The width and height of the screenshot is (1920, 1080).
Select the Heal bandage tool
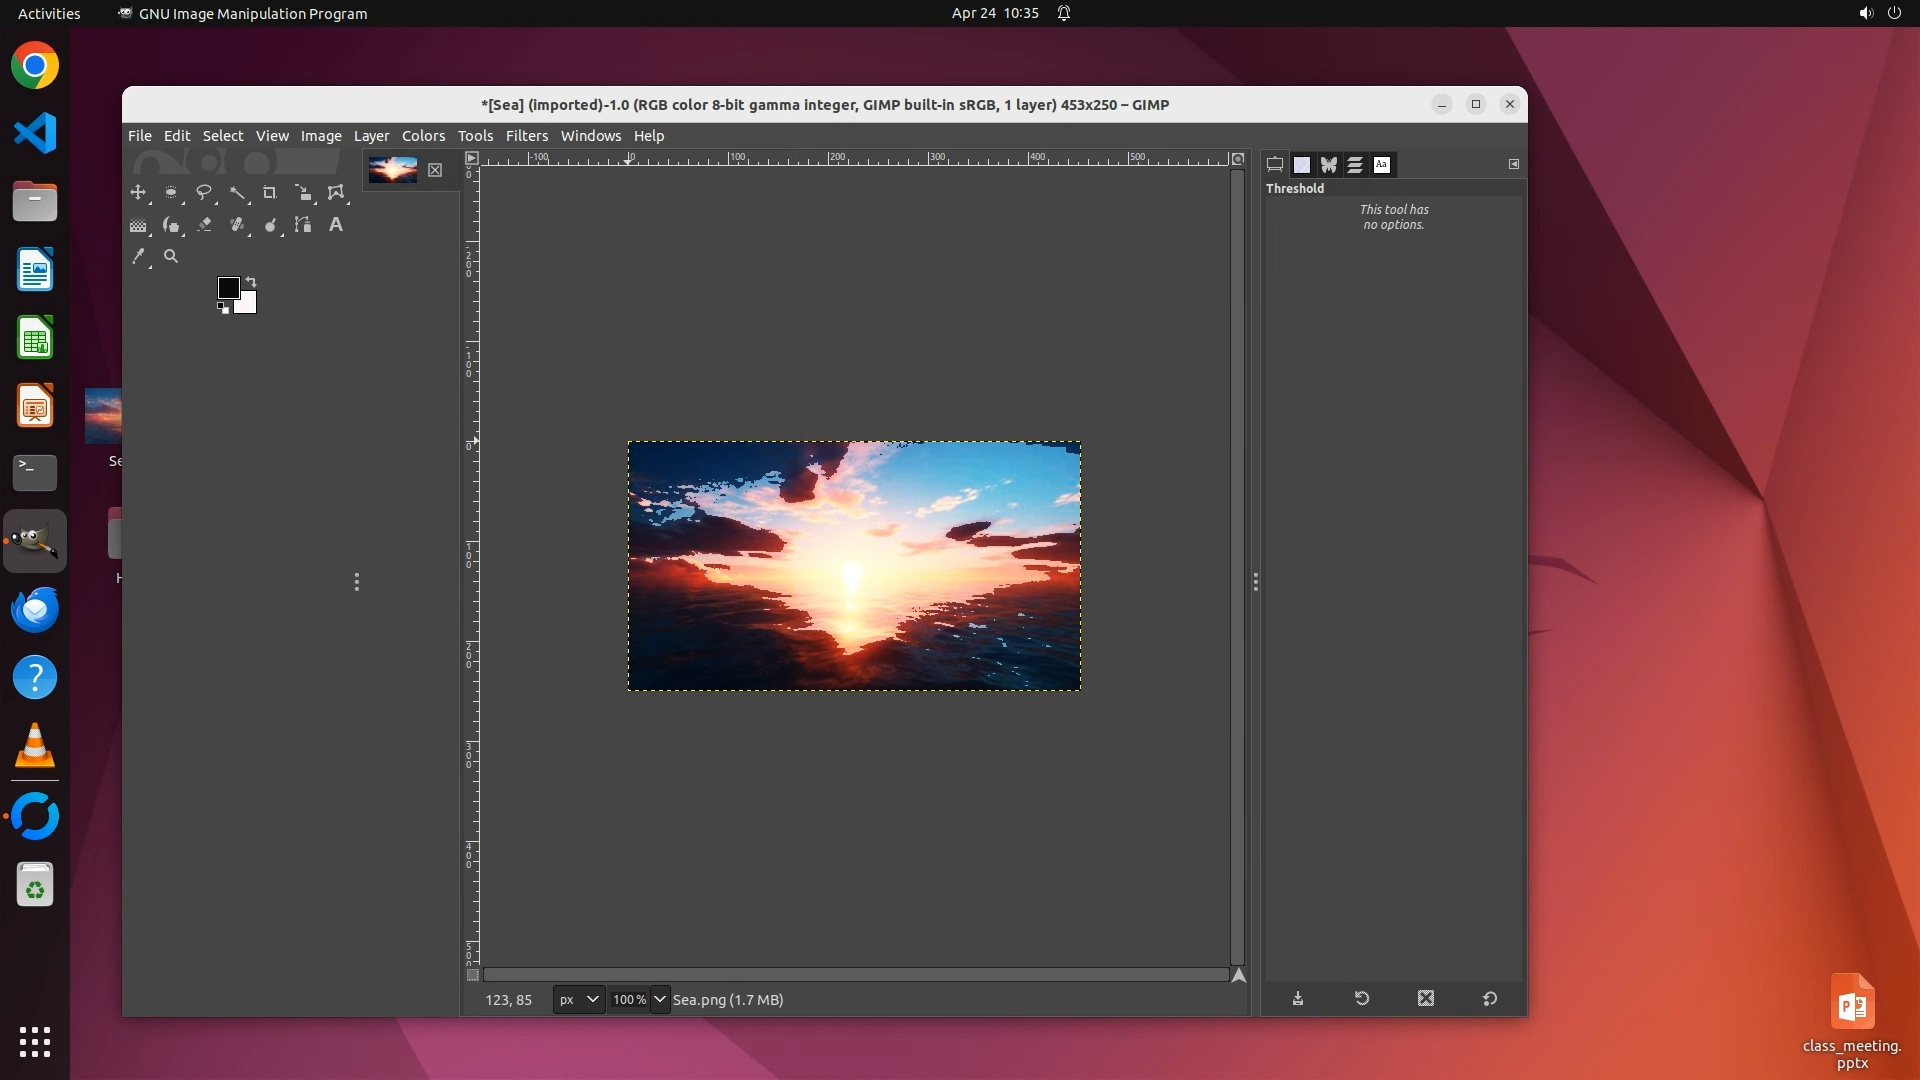click(237, 225)
